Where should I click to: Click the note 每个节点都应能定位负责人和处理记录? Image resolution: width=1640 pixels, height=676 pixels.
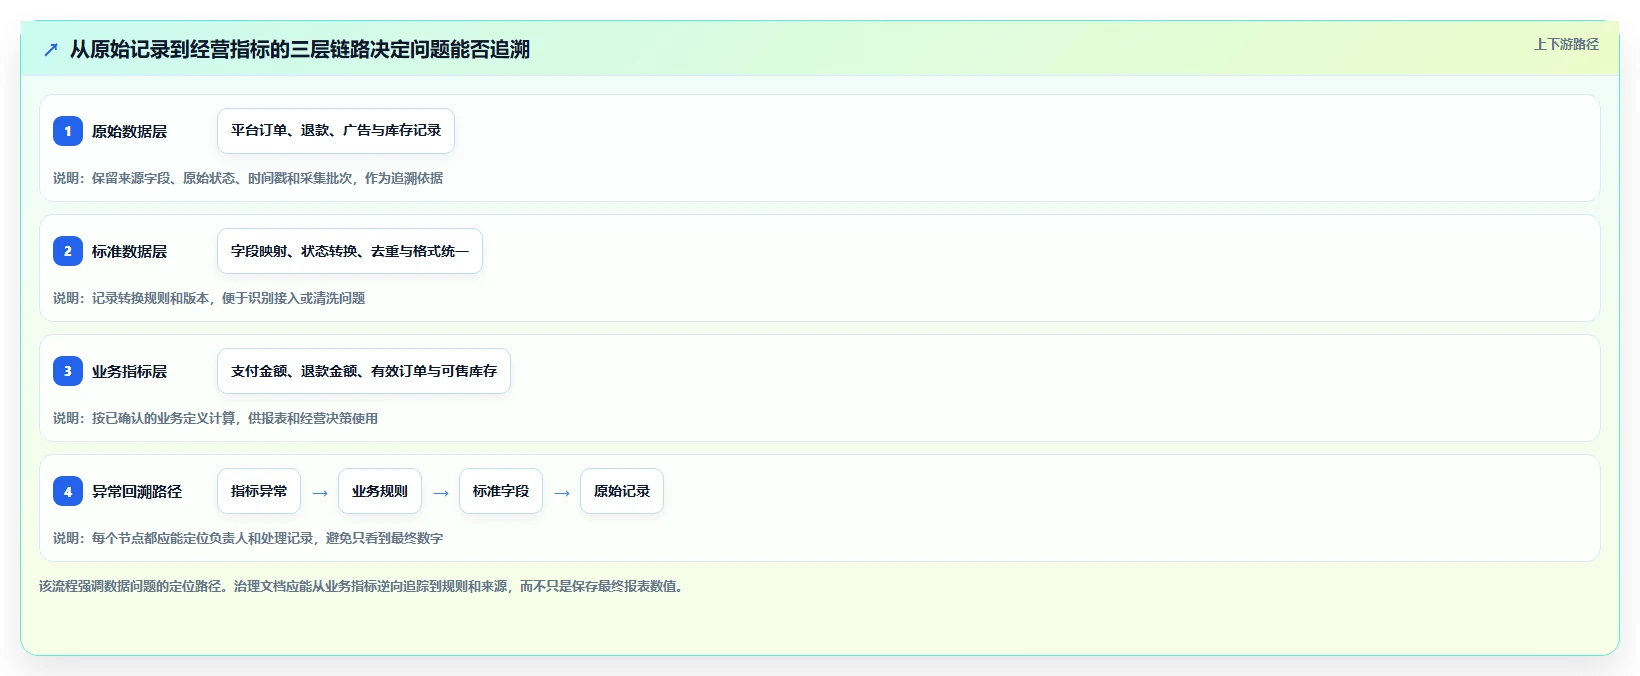pyautogui.click(x=248, y=538)
